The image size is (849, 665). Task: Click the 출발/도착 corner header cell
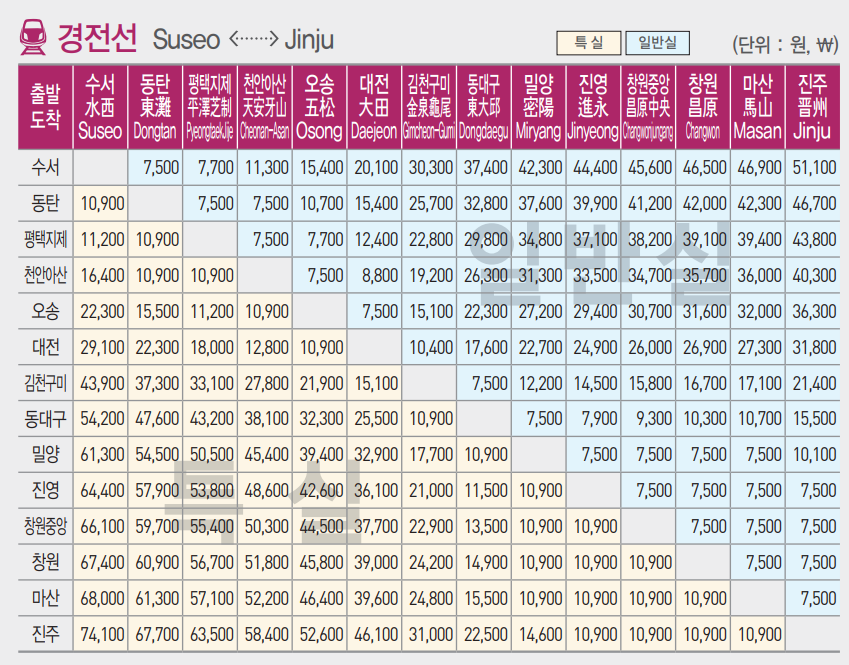pos(45,107)
